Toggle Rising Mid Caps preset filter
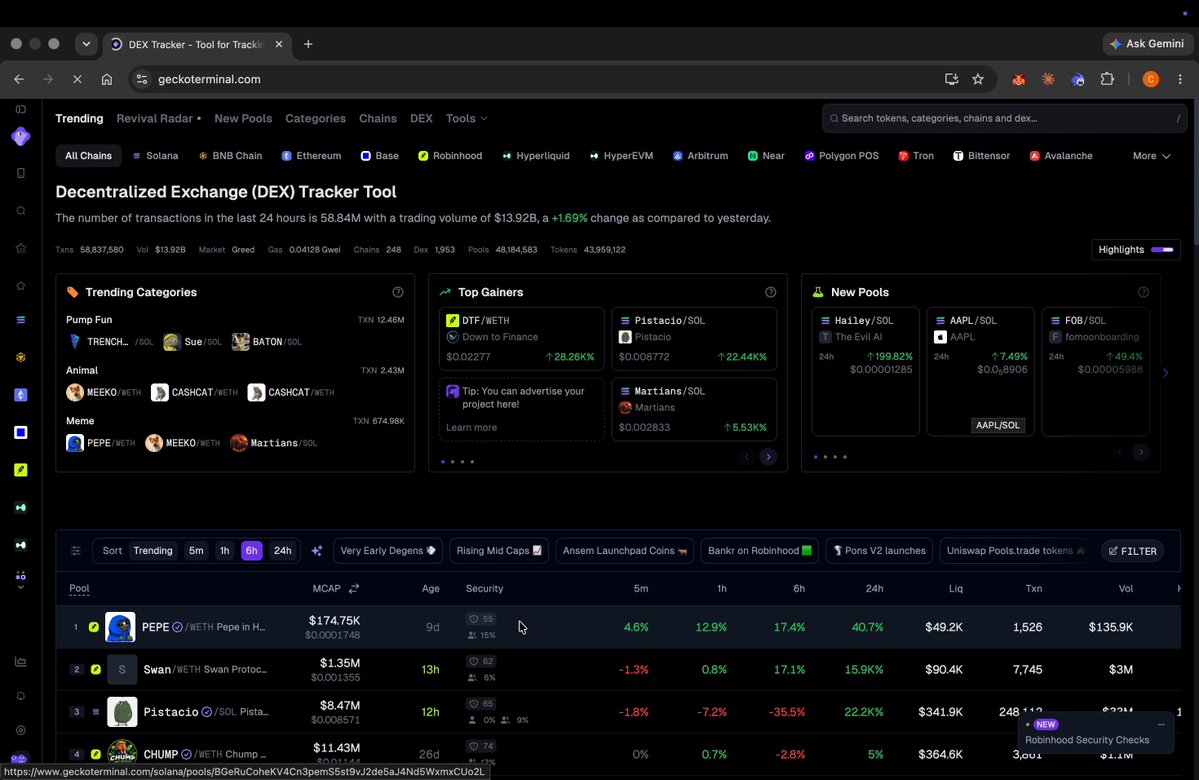The height and width of the screenshot is (780, 1199). [x=499, y=551]
